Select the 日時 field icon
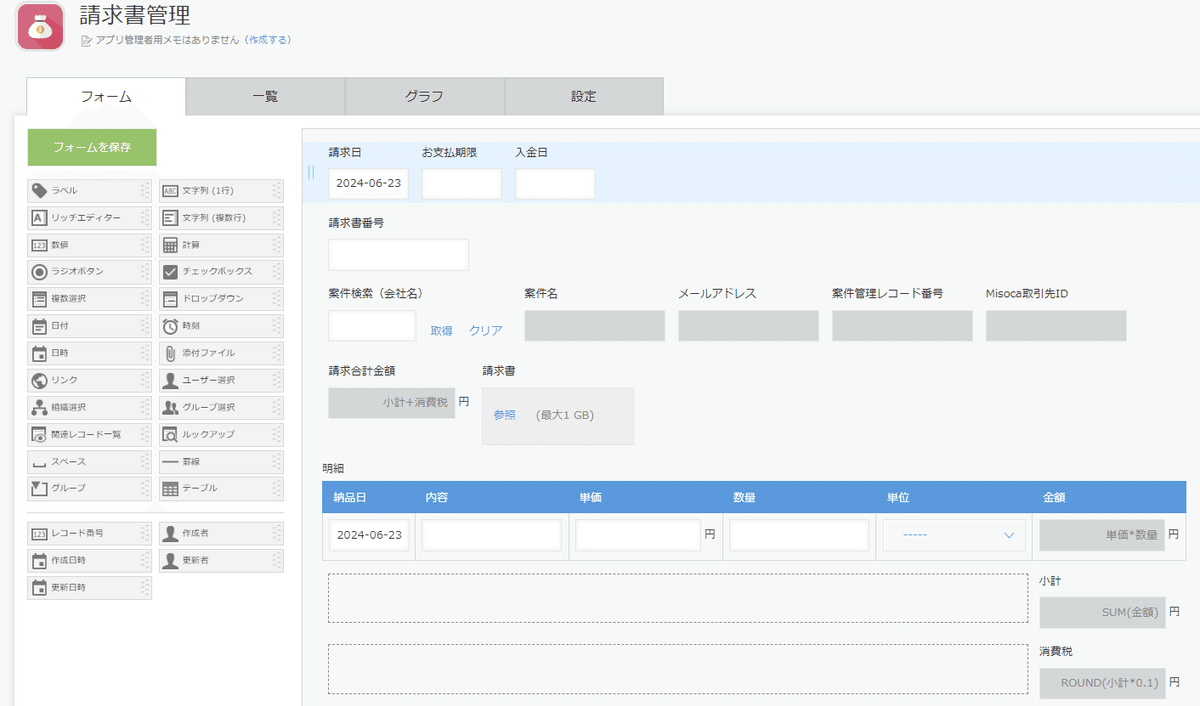Viewport: 1200px width, 706px height. point(39,353)
